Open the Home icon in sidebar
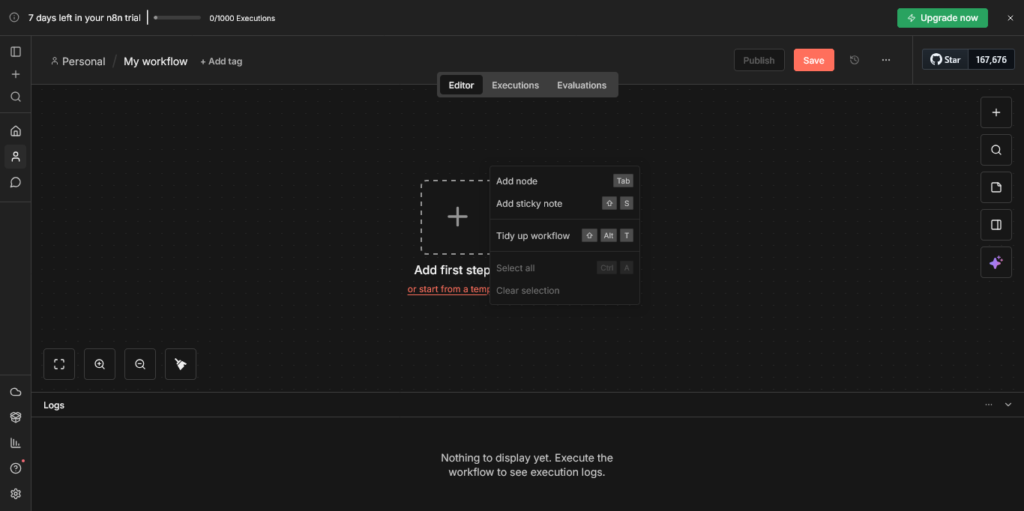The image size is (1024, 511). click(x=15, y=131)
